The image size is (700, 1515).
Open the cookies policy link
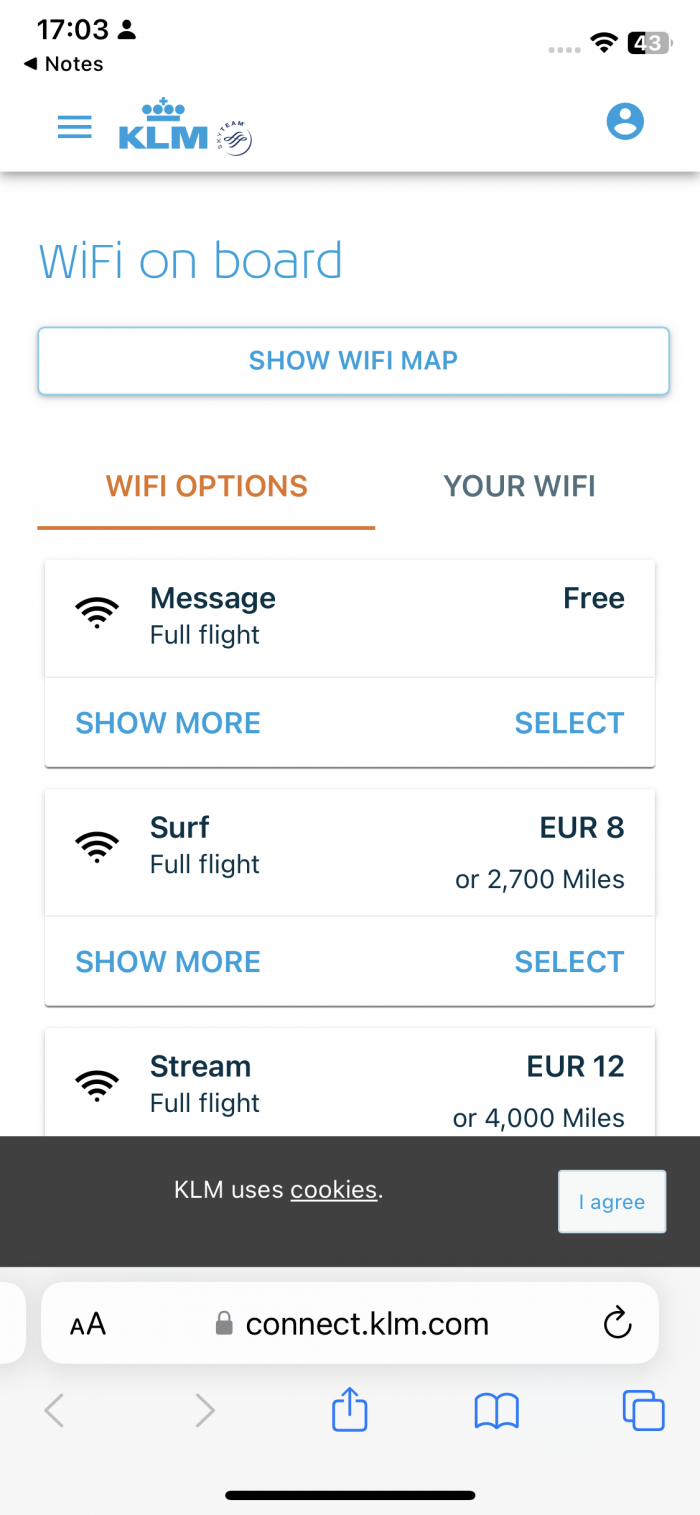(334, 1190)
